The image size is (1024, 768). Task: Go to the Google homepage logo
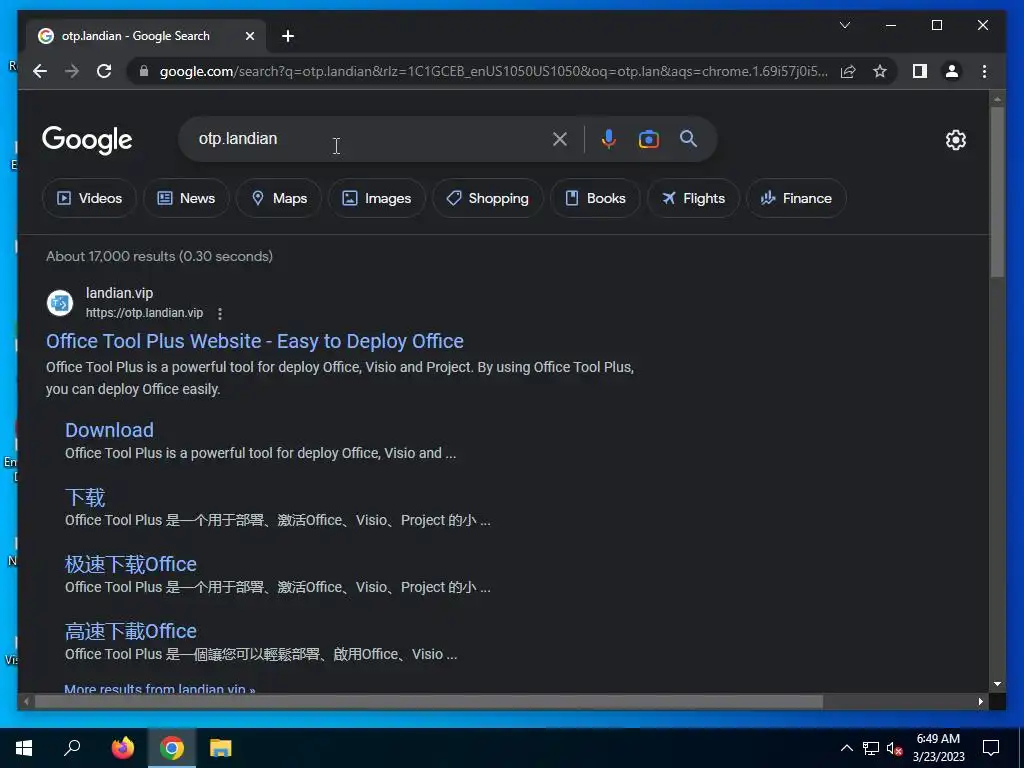(x=87, y=140)
